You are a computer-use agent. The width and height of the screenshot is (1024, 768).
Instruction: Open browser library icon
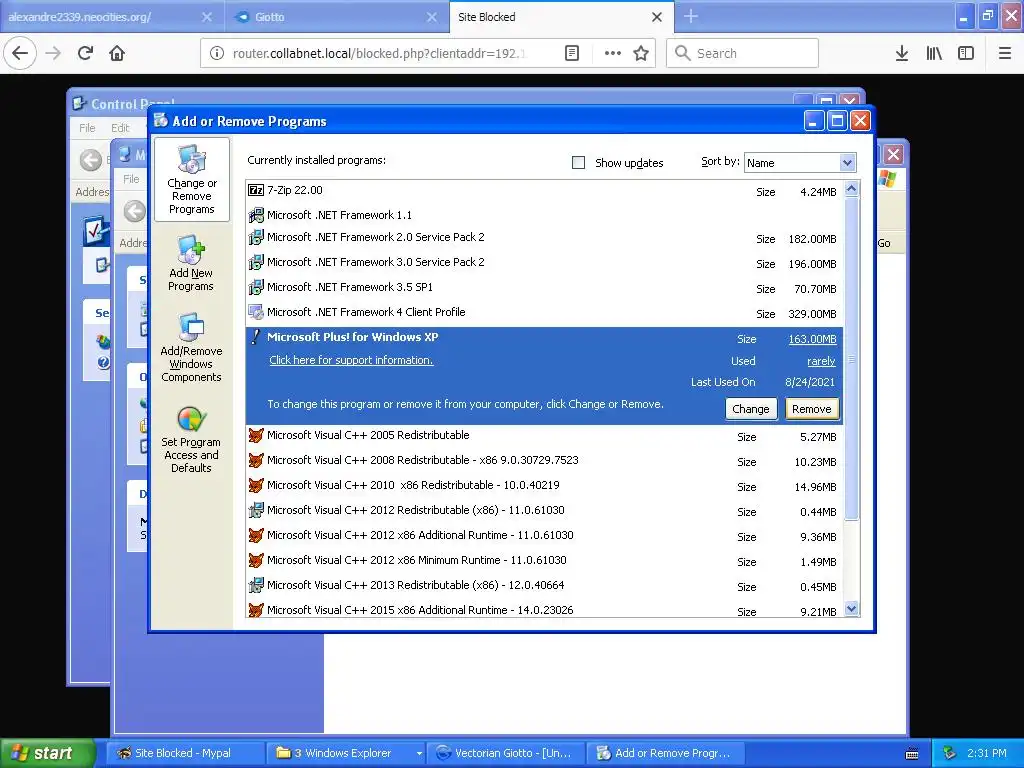[934, 53]
